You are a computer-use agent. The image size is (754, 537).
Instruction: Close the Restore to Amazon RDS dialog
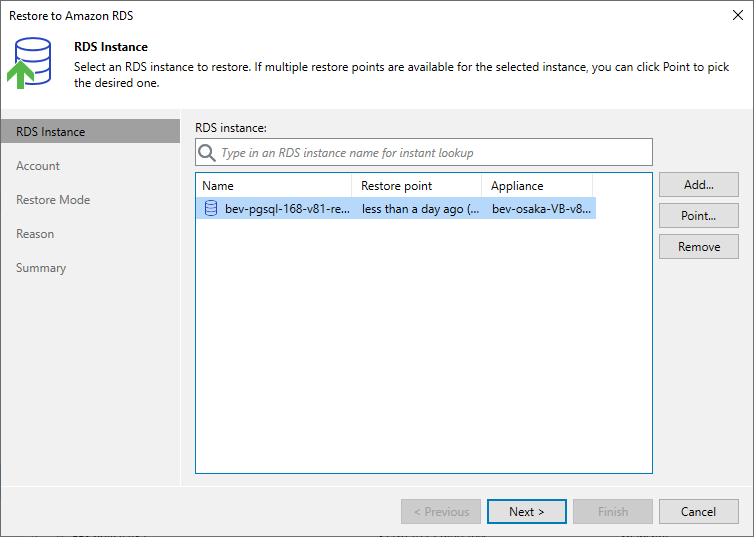click(738, 15)
